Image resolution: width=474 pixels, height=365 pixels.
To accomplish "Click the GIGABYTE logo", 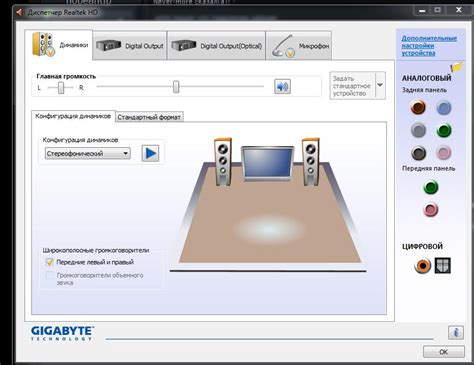I will (x=62, y=333).
